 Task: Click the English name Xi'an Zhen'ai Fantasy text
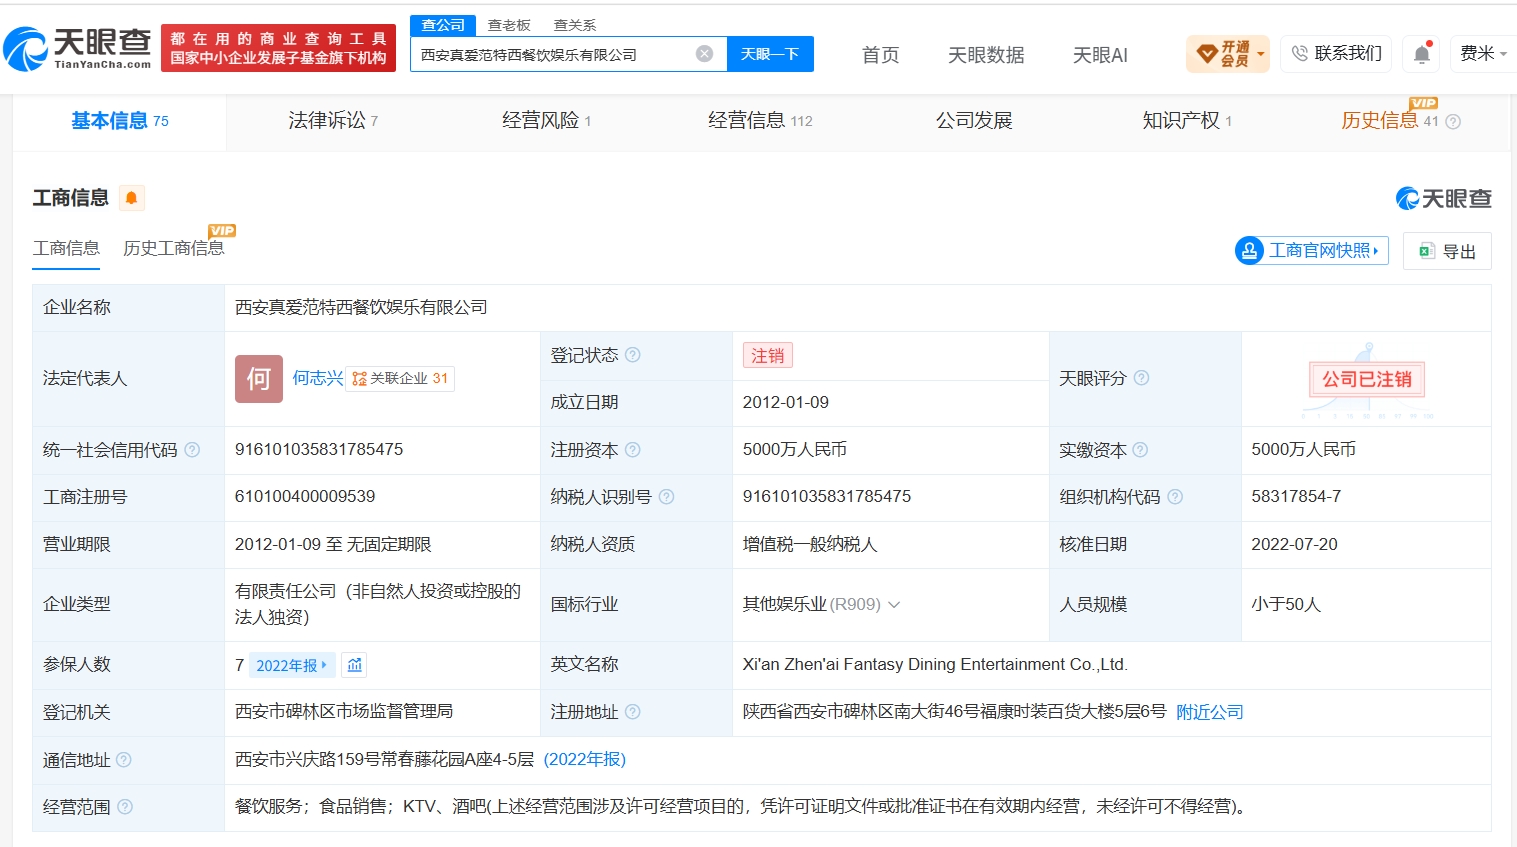click(x=934, y=664)
